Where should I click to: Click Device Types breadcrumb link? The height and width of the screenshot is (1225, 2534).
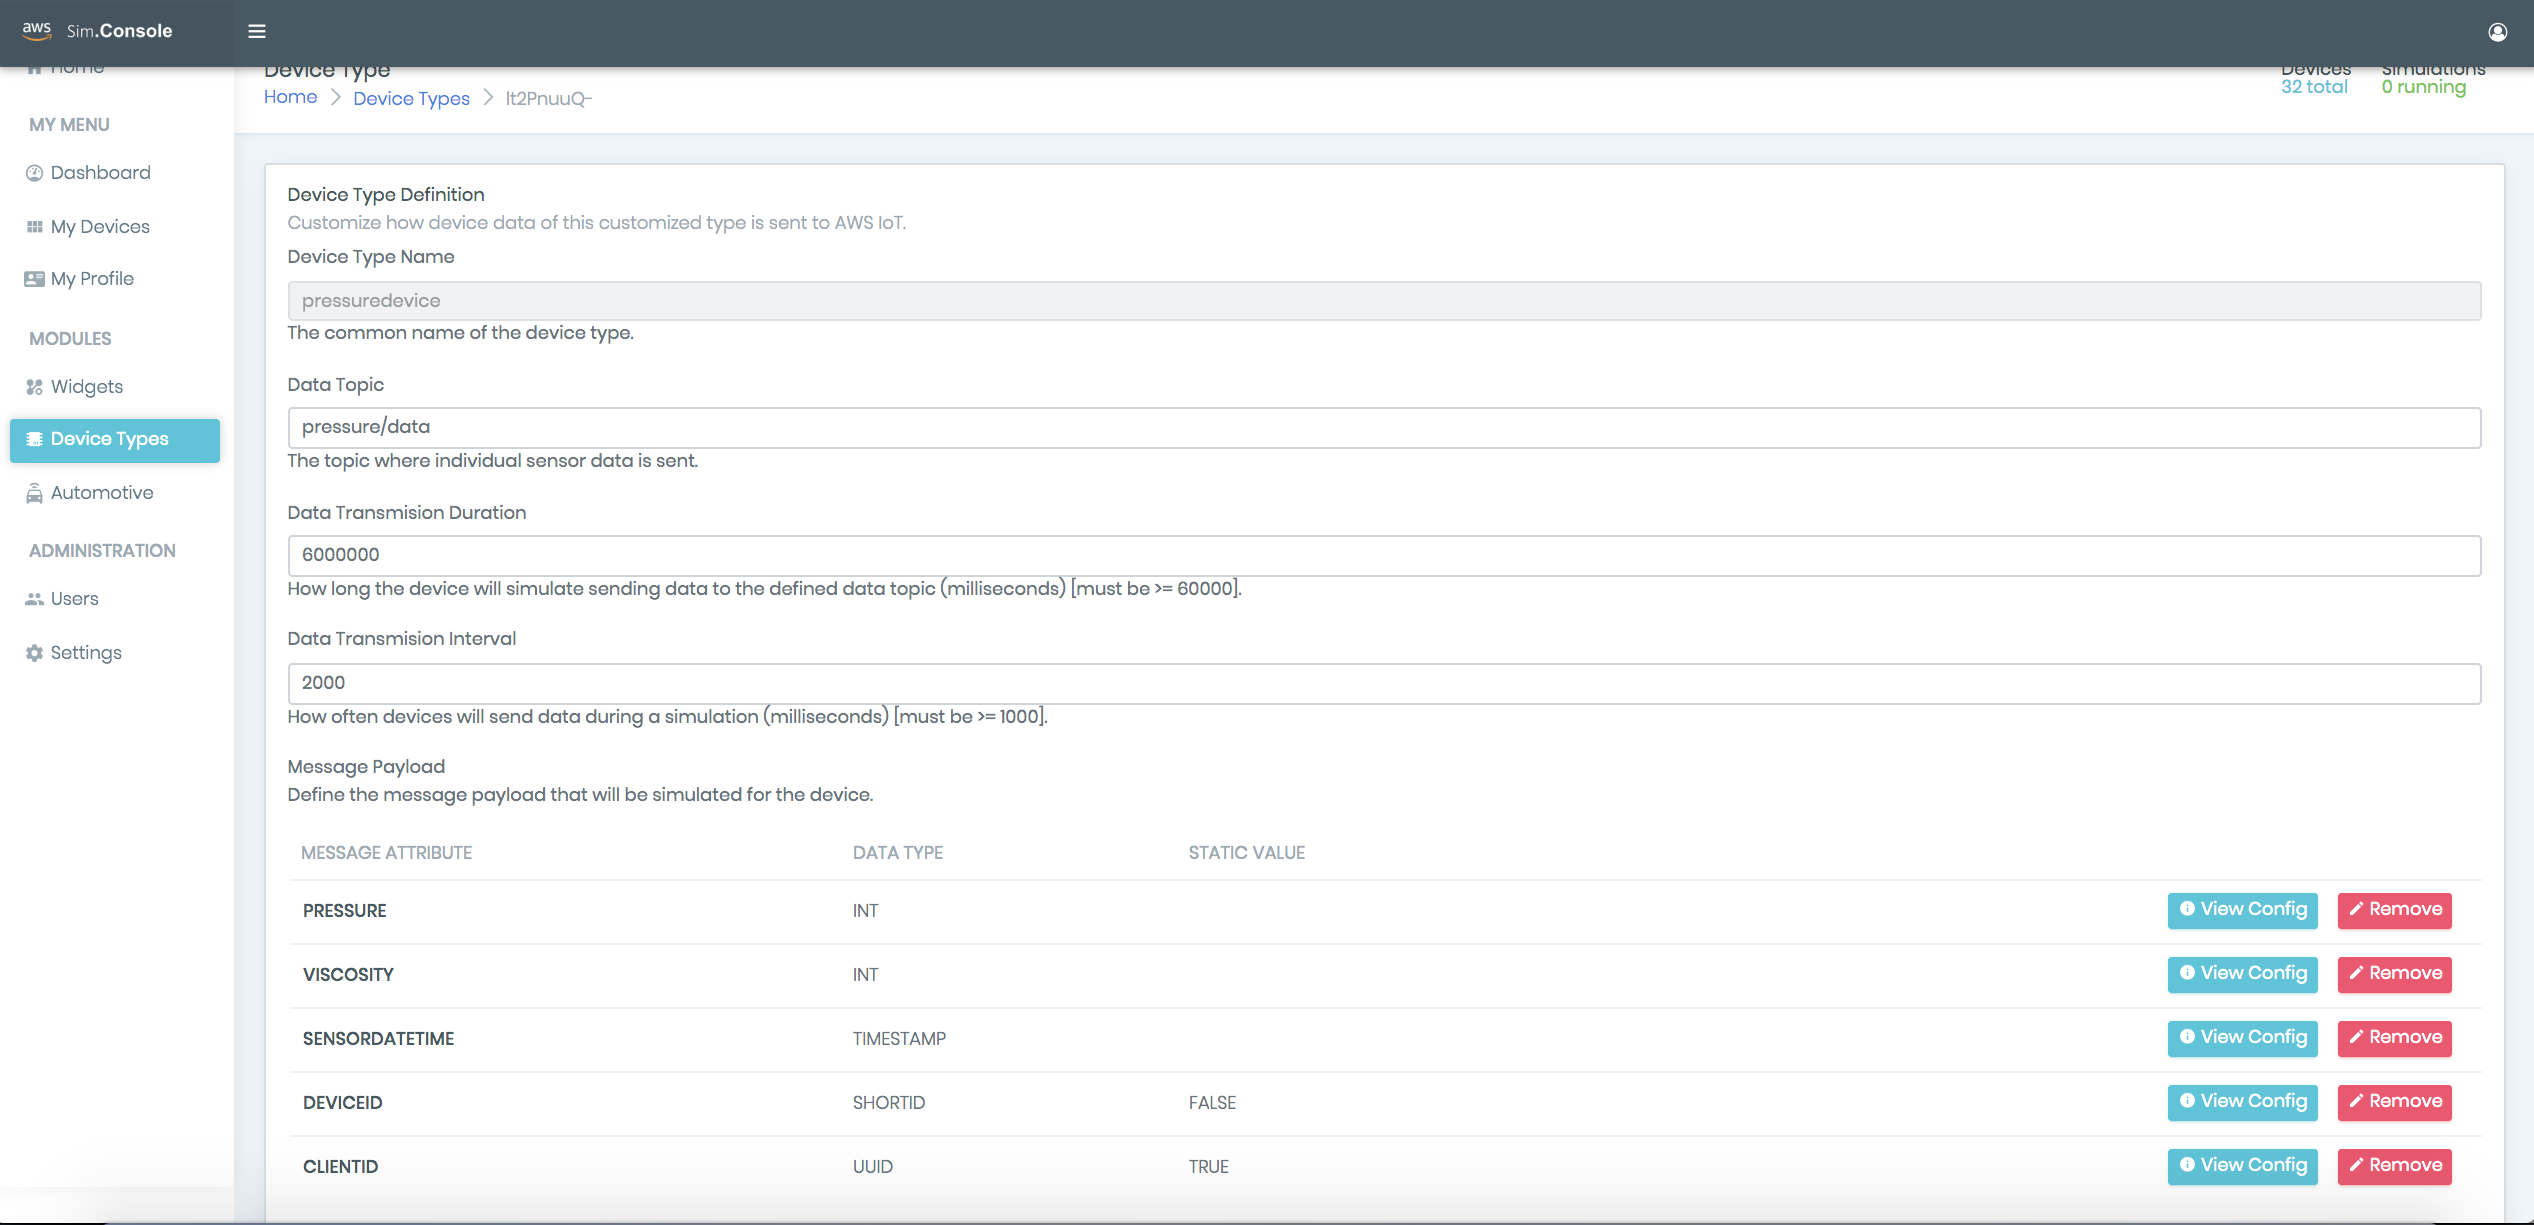(411, 98)
